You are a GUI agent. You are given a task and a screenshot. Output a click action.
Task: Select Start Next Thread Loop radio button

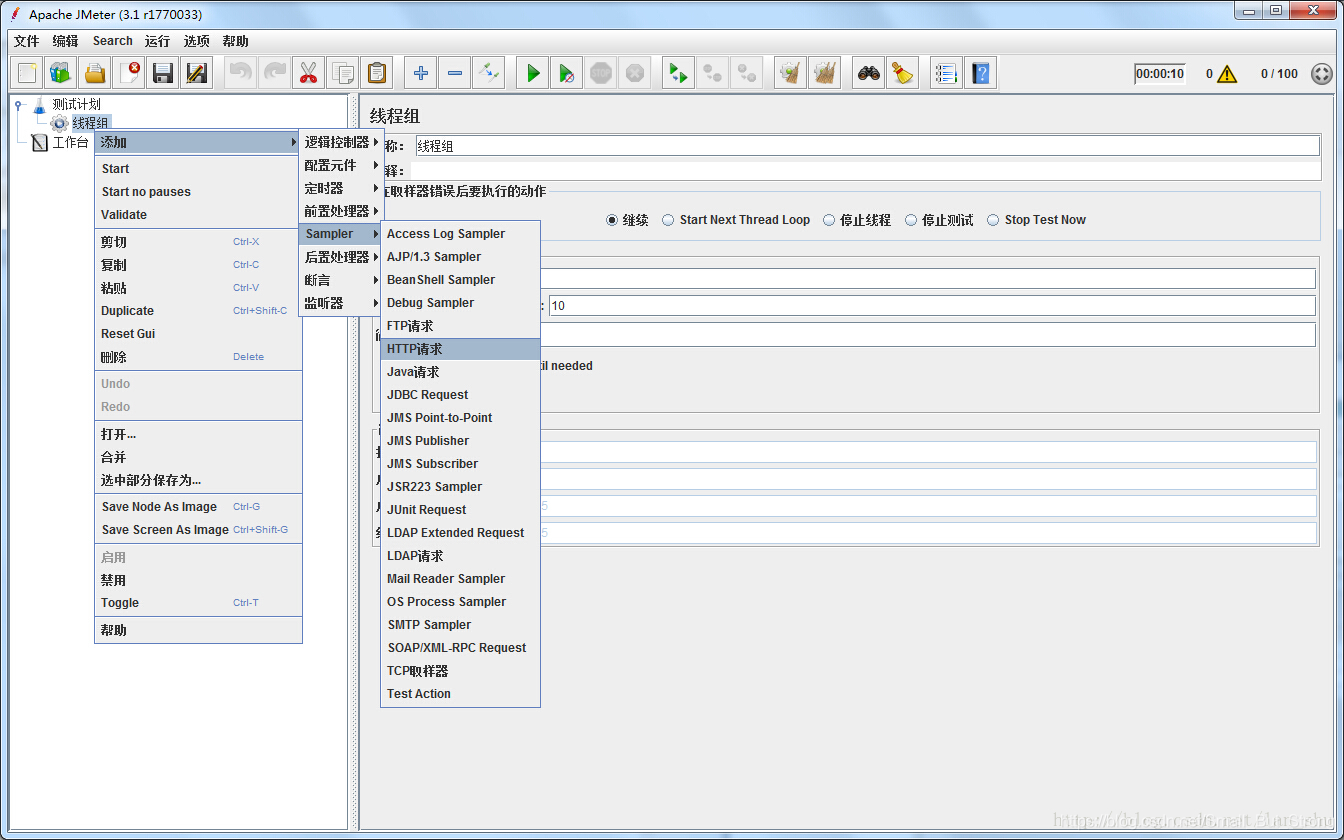[668, 220]
